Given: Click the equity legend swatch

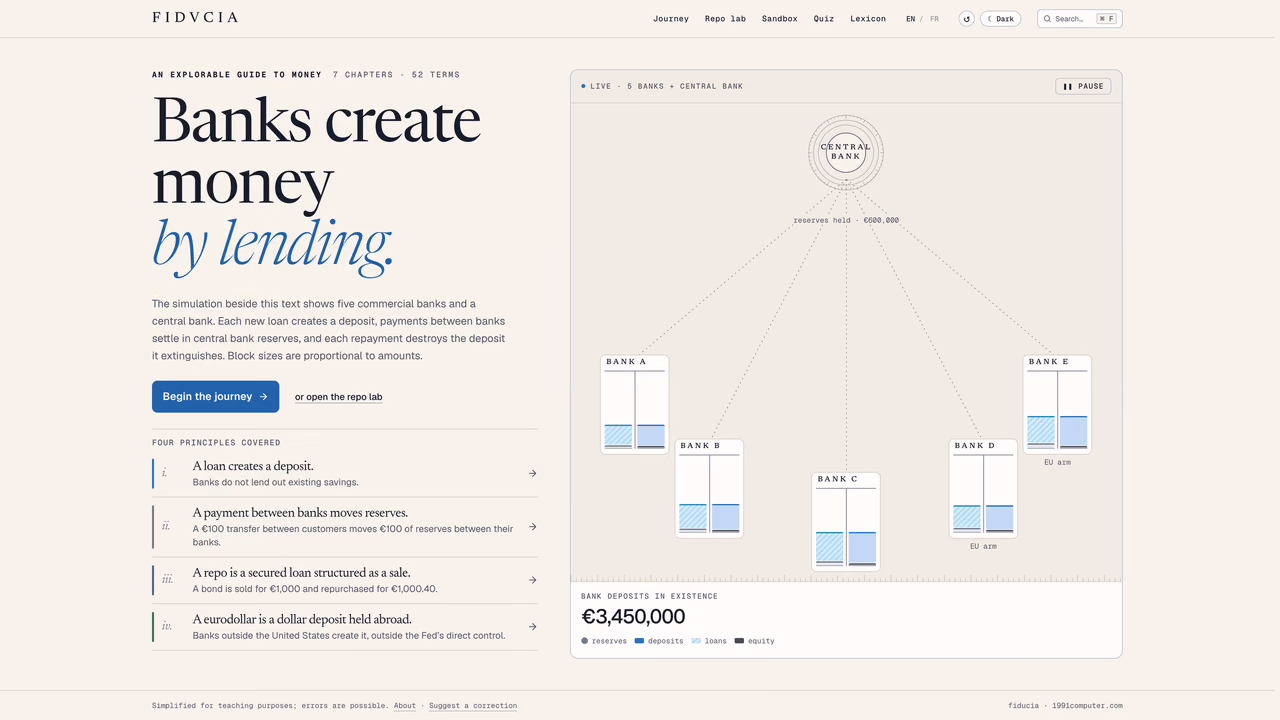Looking at the screenshot, I should (x=740, y=641).
